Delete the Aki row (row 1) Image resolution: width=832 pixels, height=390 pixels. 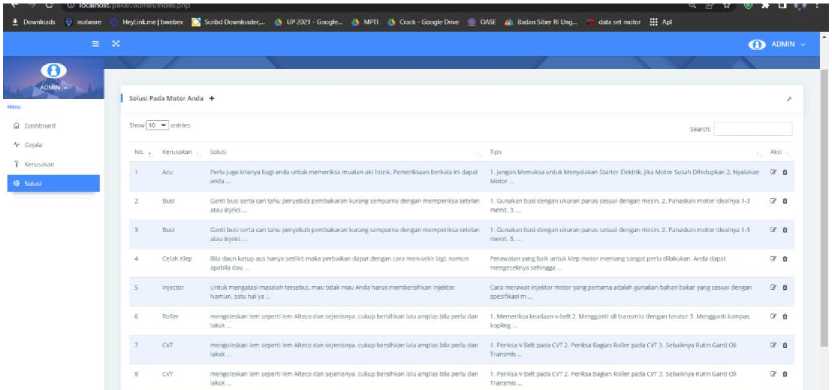[x=785, y=172]
